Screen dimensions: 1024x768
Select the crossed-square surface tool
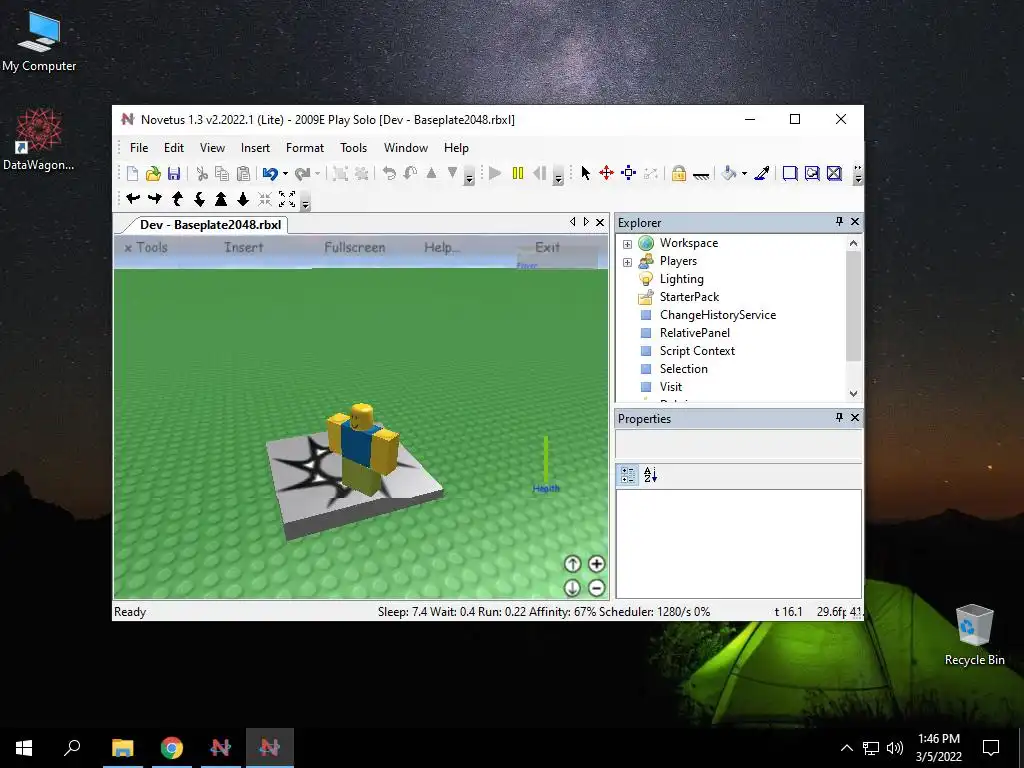(834, 173)
